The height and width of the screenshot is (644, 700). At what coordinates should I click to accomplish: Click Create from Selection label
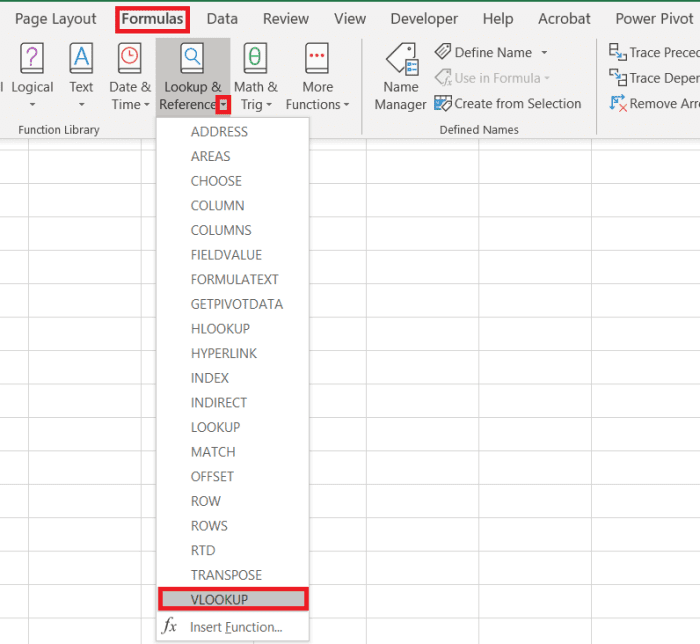click(518, 104)
